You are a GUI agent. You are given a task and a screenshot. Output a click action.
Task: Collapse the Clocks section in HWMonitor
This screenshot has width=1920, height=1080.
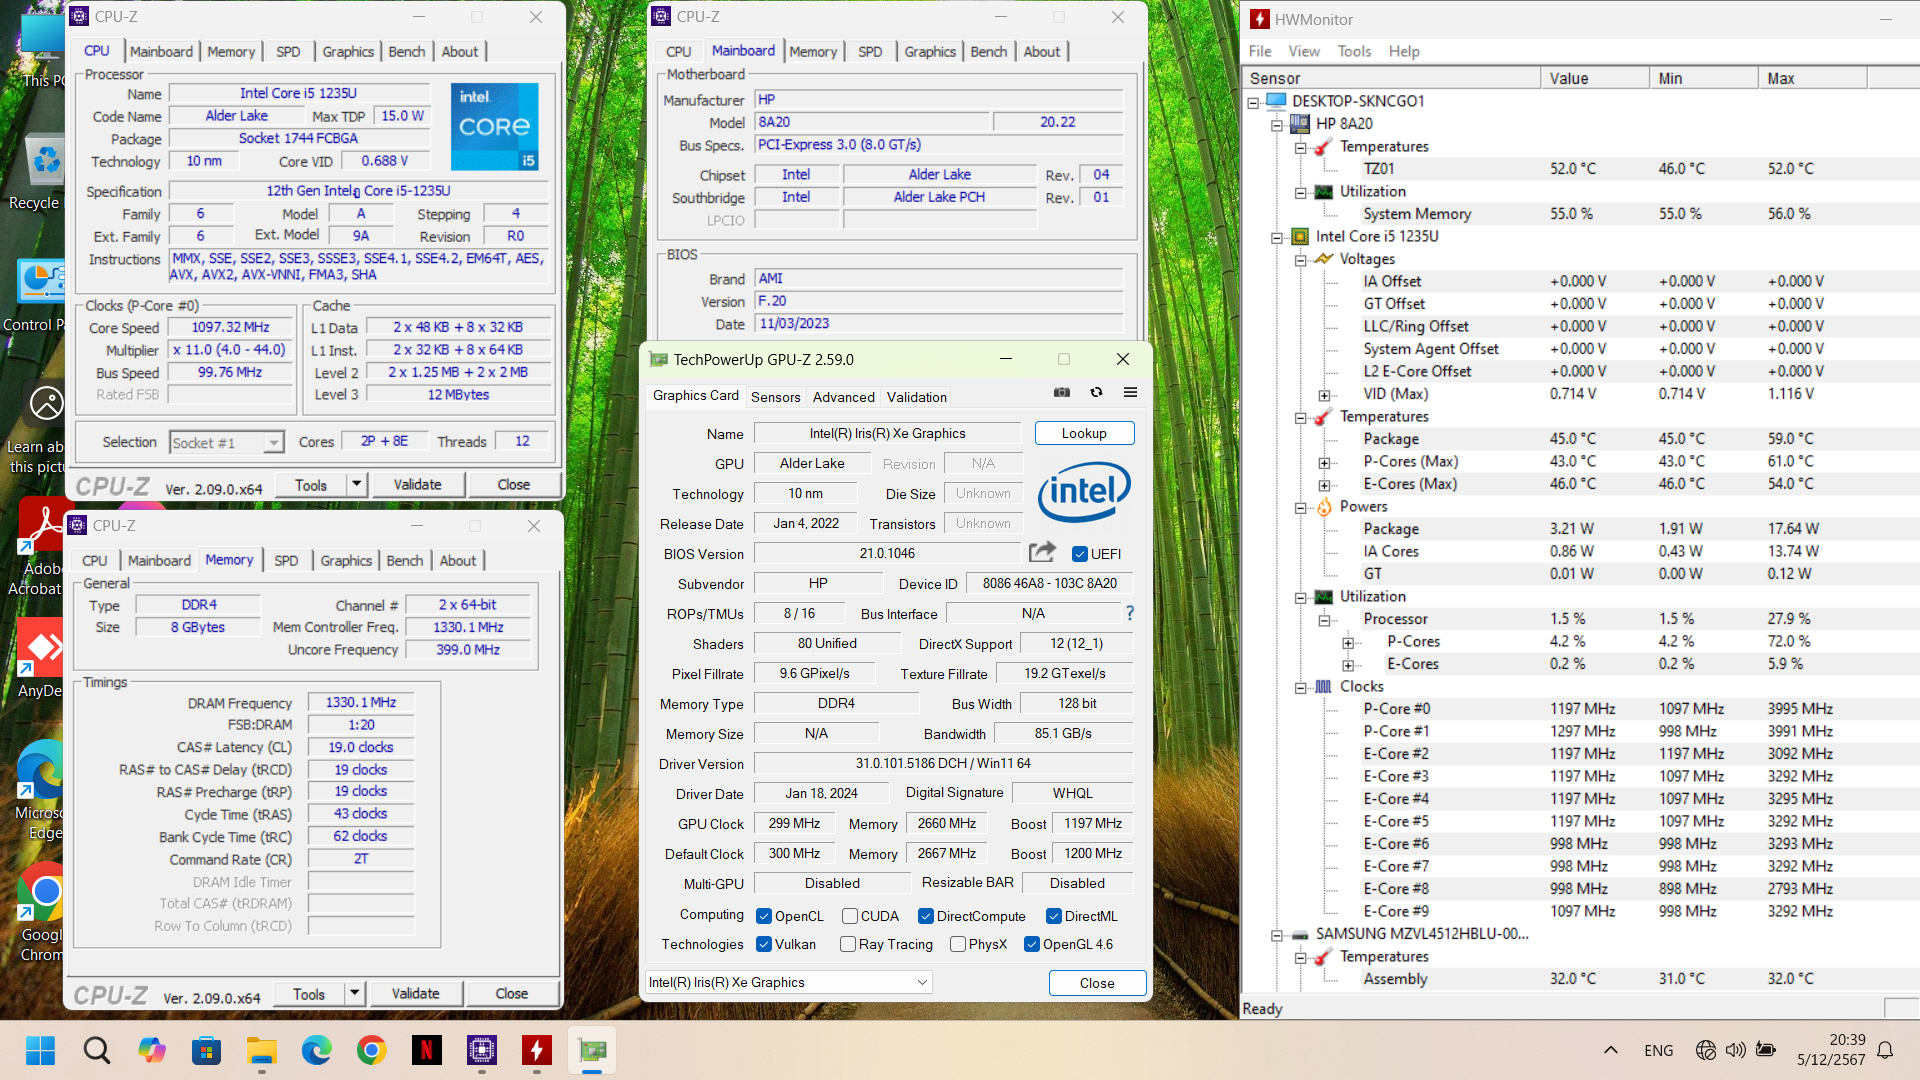tap(1300, 688)
